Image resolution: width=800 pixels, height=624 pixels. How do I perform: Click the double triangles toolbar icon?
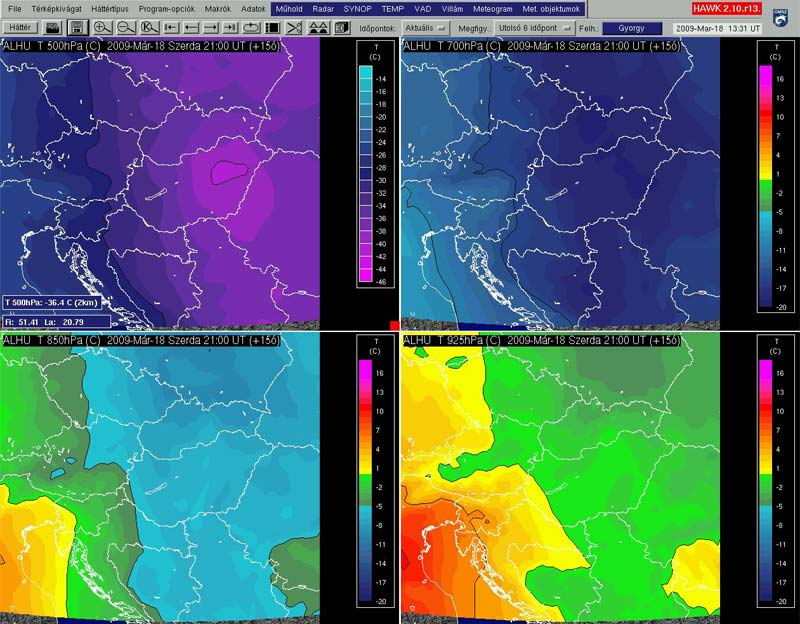319,28
